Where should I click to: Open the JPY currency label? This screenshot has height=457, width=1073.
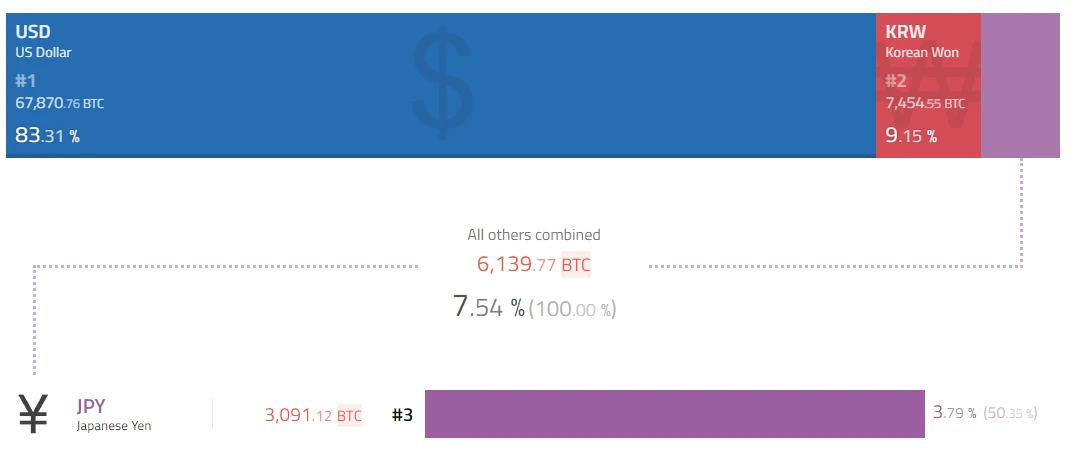[91, 406]
